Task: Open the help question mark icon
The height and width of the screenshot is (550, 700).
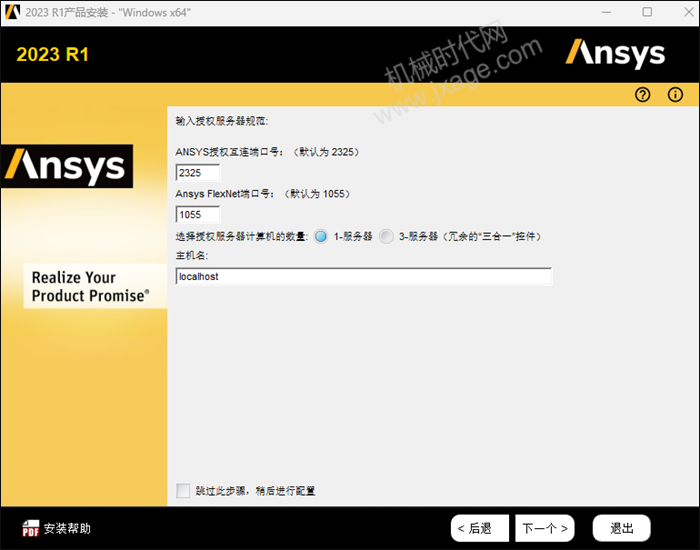Action: [642, 95]
